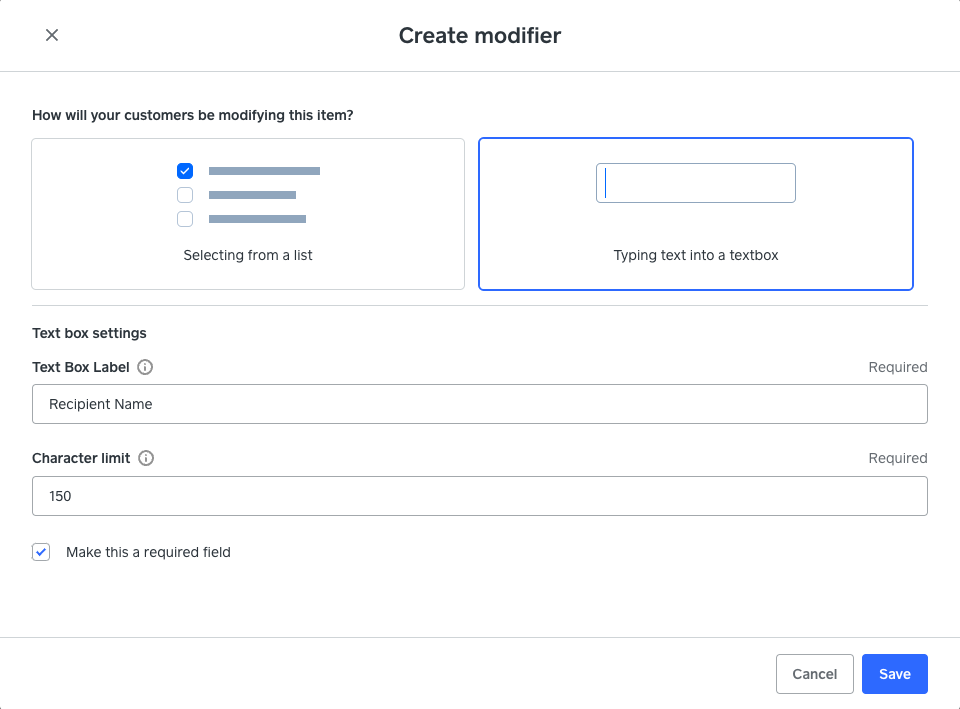Click the Character limit info icon
This screenshot has width=960, height=709.
pyautogui.click(x=146, y=458)
